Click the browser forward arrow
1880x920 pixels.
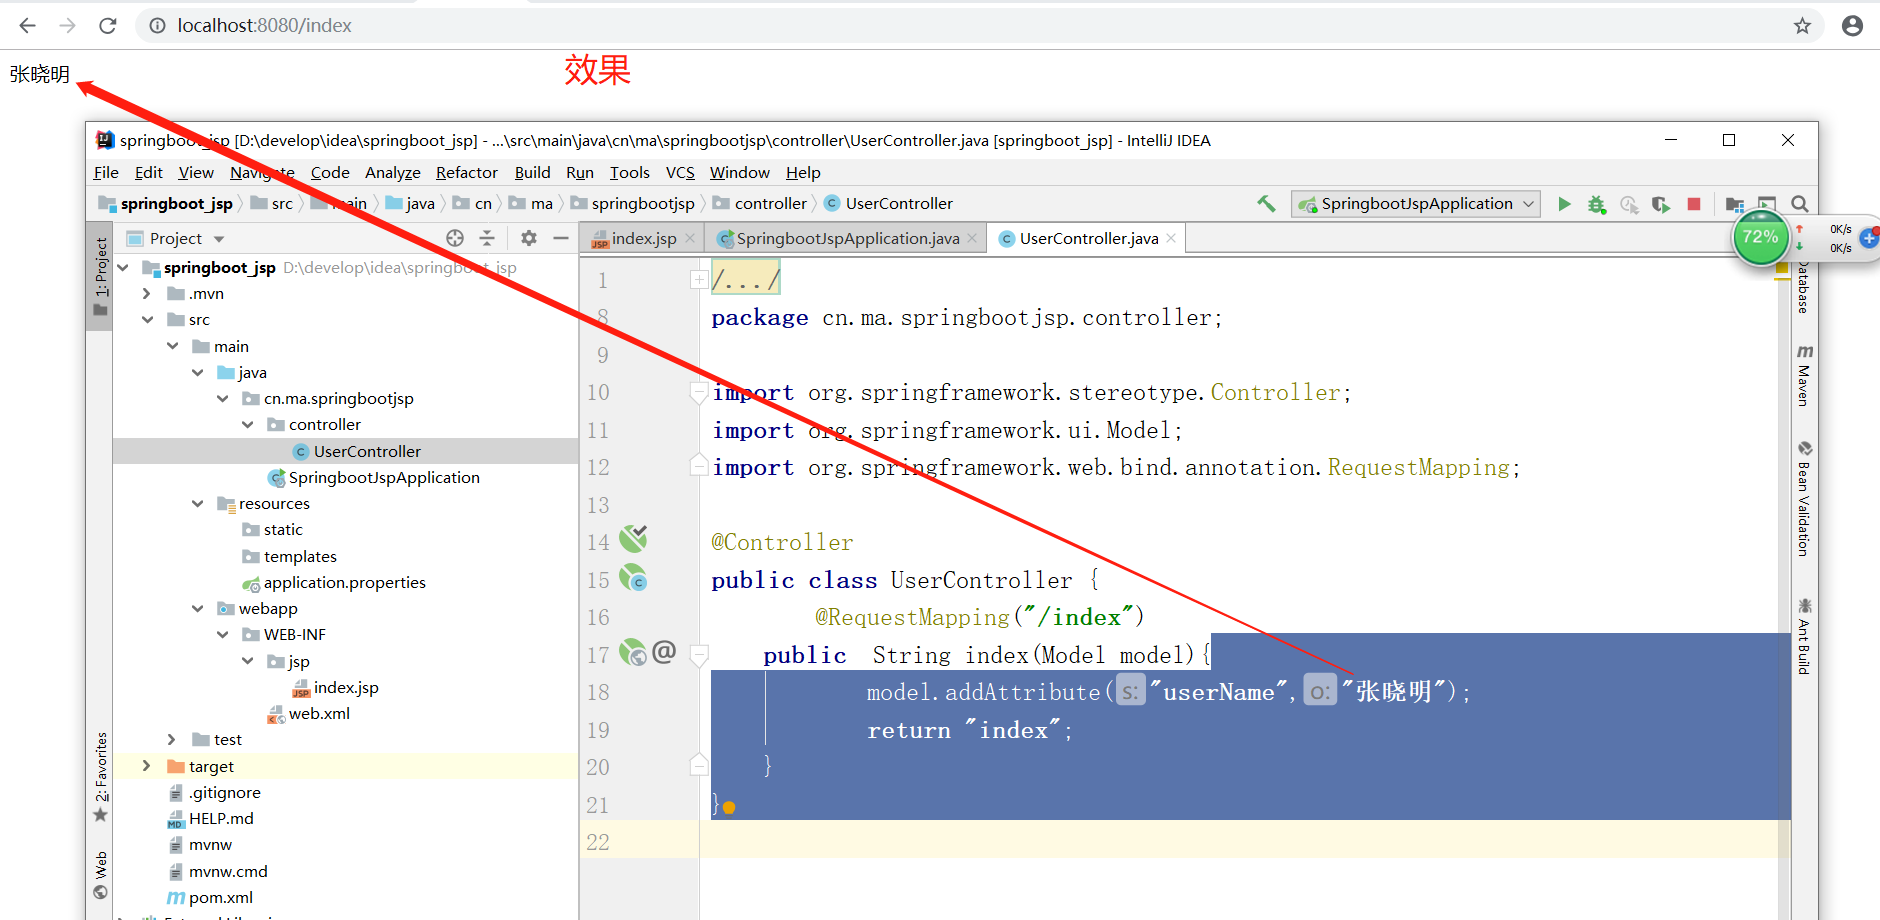pos(67,25)
